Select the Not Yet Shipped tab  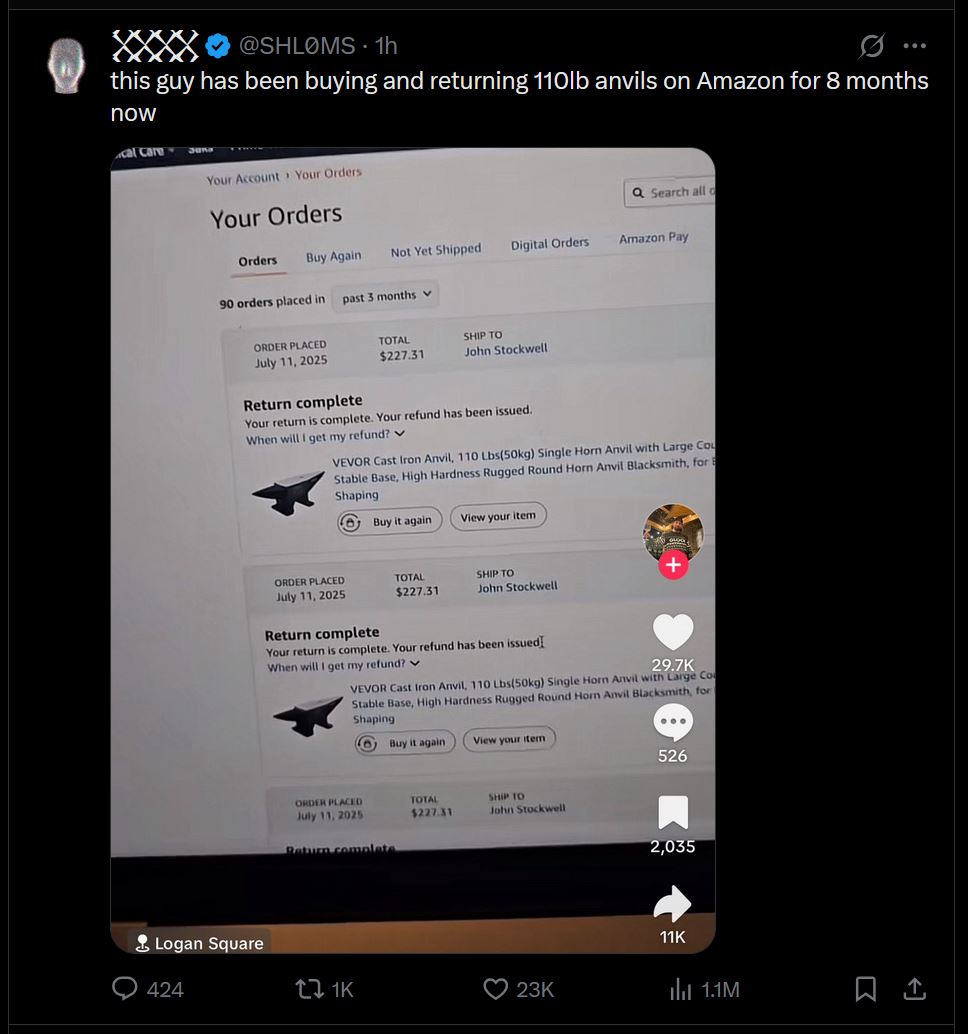click(x=436, y=251)
